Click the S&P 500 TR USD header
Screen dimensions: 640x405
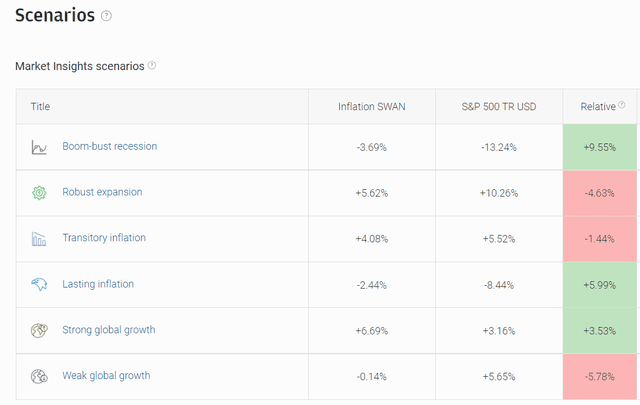click(499, 107)
